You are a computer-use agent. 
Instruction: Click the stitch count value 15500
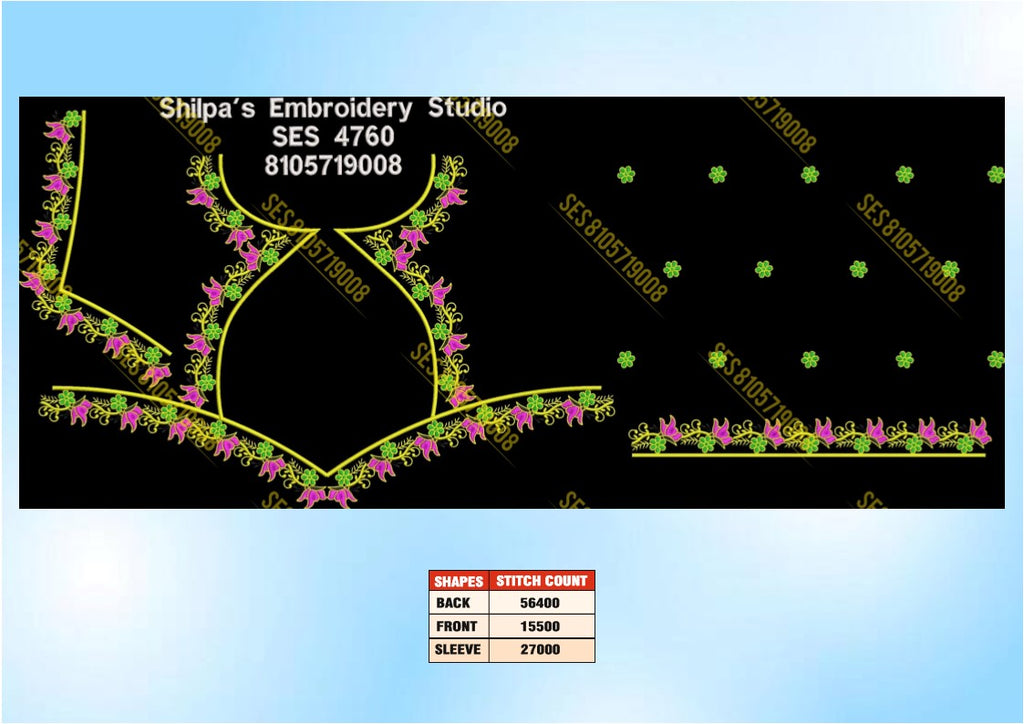tap(540, 626)
